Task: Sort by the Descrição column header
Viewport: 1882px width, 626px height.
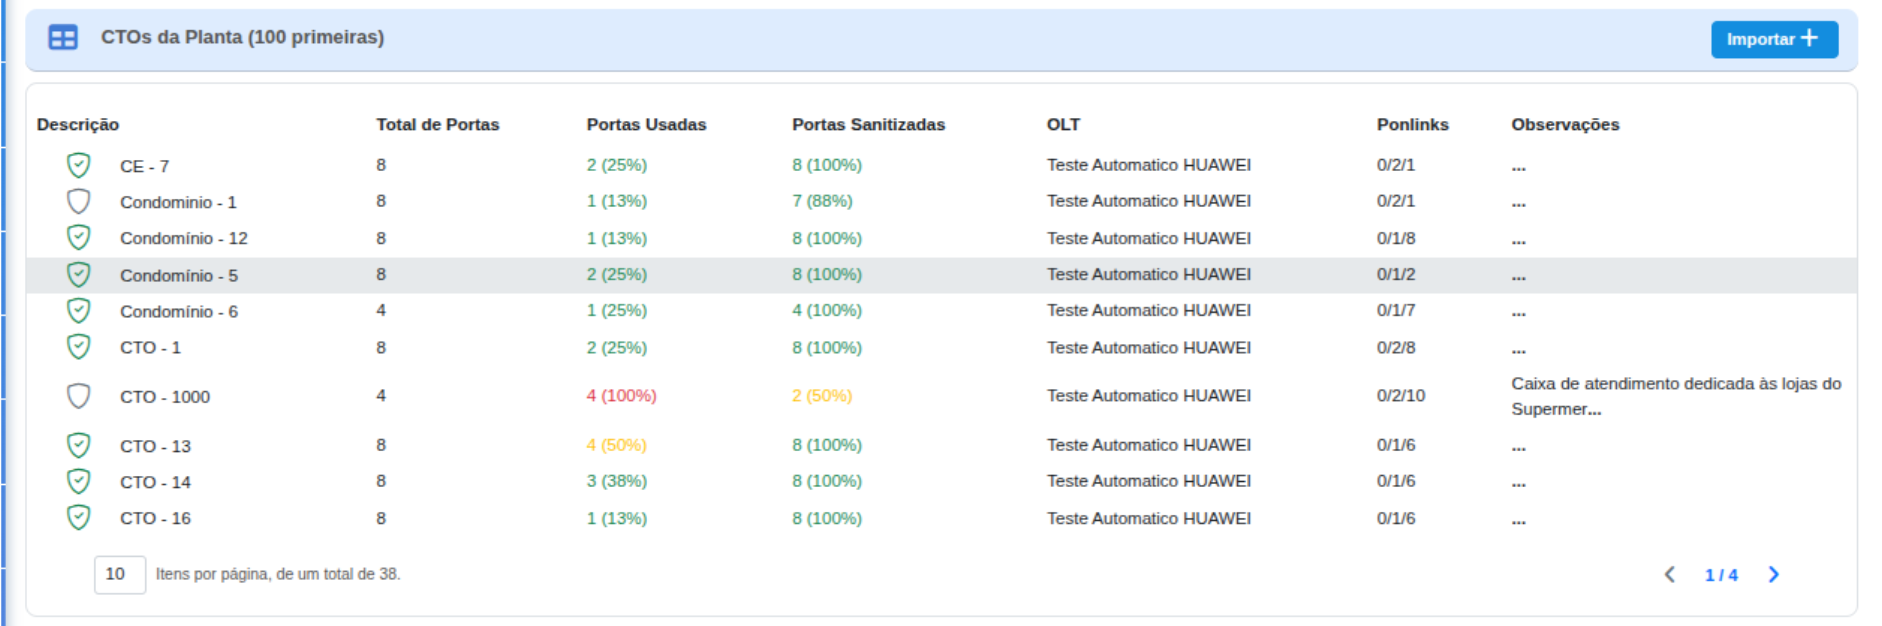Action: (x=78, y=125)
